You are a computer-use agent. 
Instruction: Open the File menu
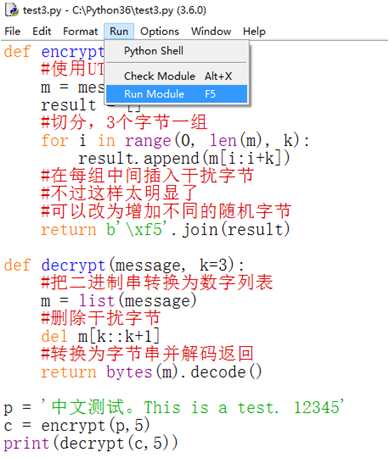(12, 31)
